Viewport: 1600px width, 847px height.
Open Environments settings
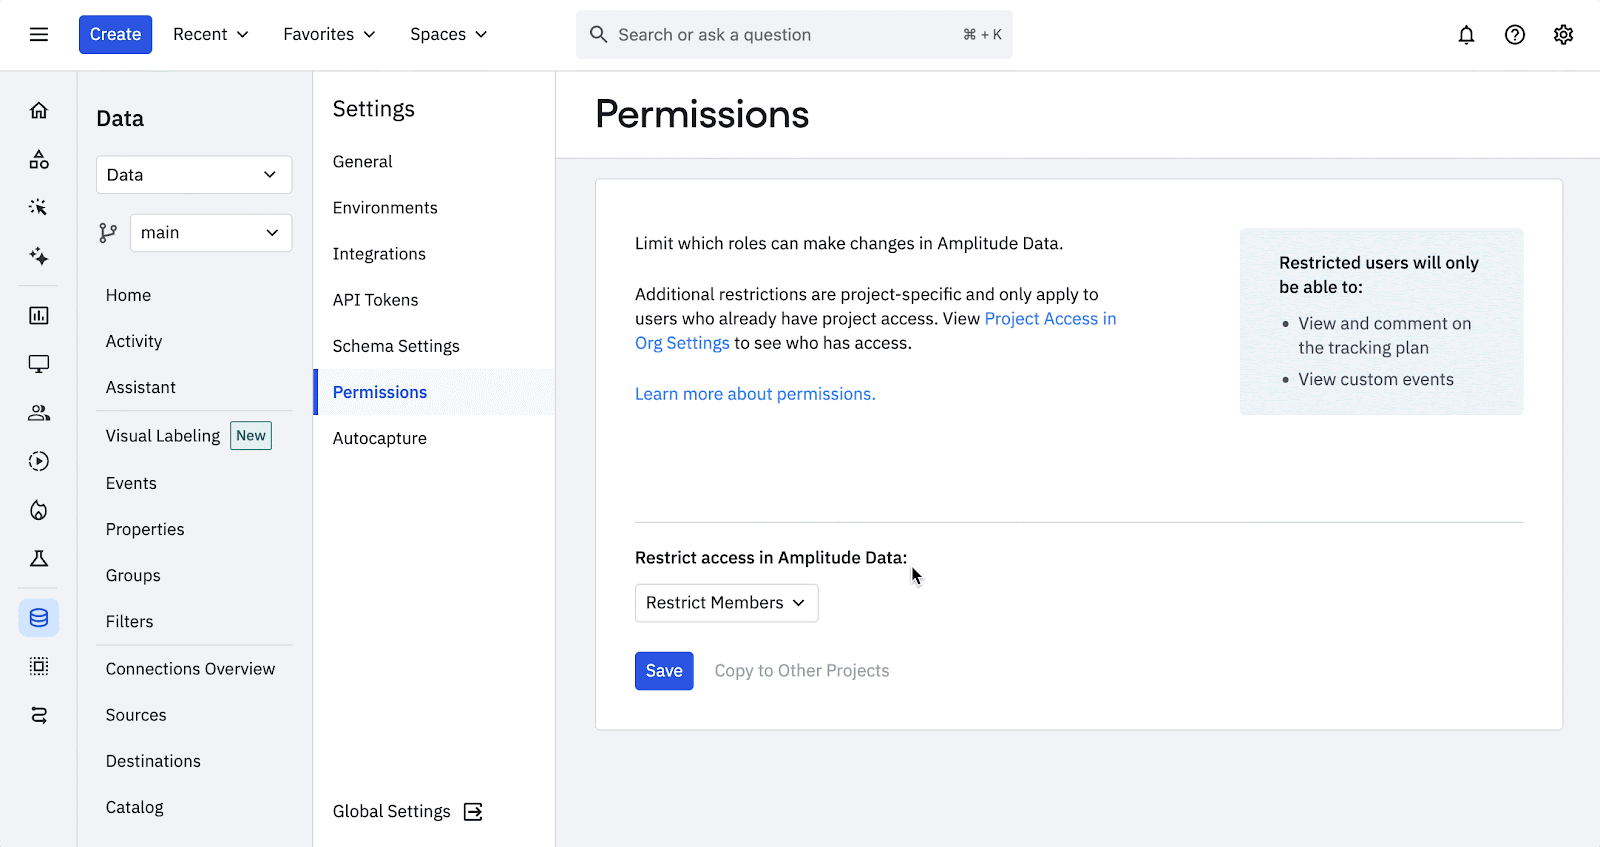[x=385, y=208]
